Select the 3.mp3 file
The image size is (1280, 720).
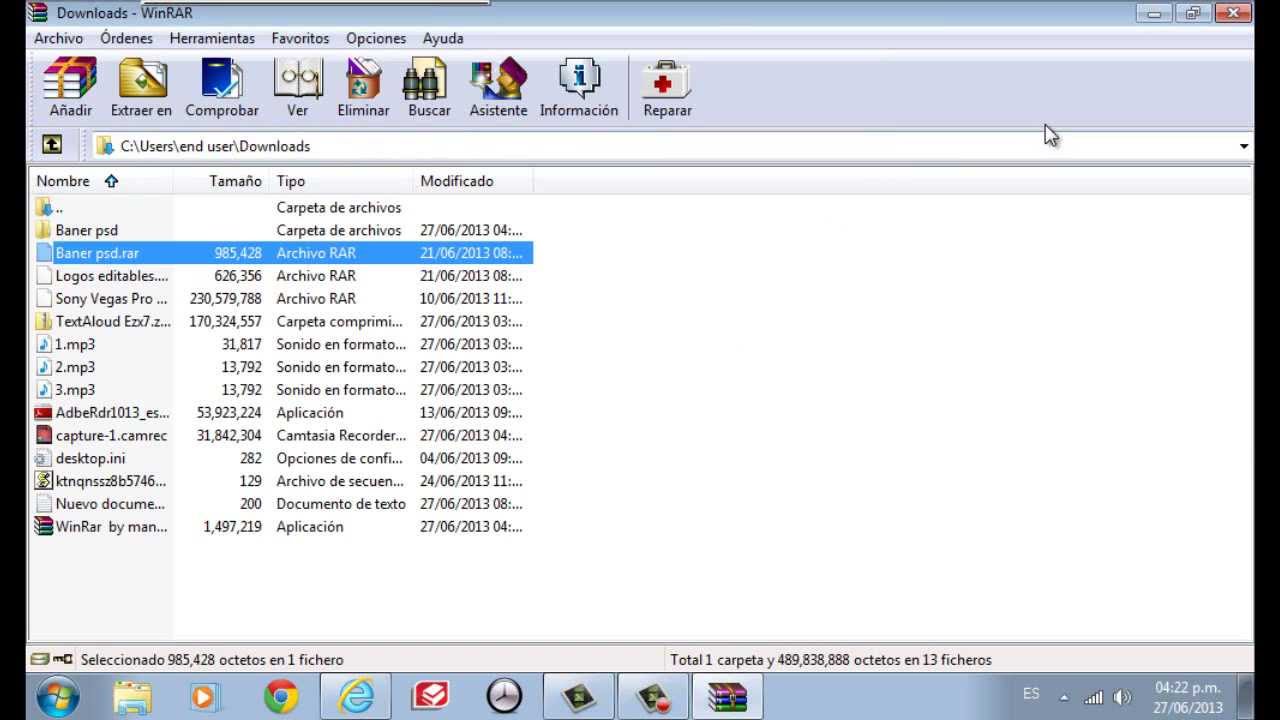coord(280,390)
